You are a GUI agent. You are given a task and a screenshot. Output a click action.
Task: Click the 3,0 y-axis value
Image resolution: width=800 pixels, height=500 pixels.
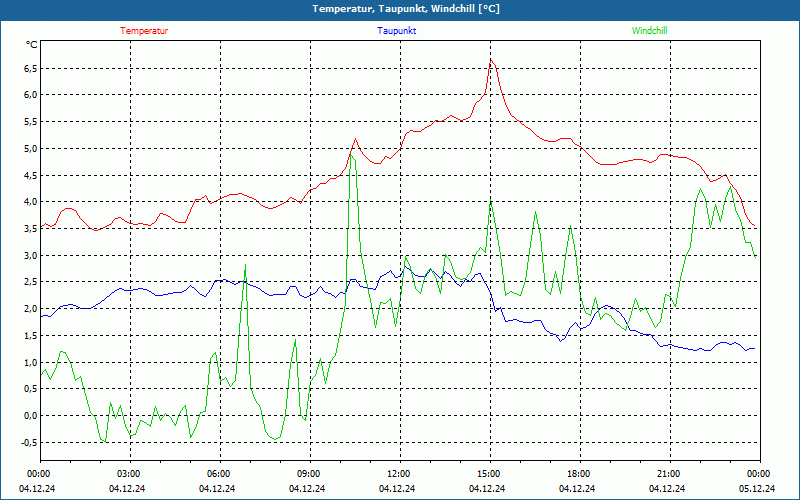coord(30,256)
